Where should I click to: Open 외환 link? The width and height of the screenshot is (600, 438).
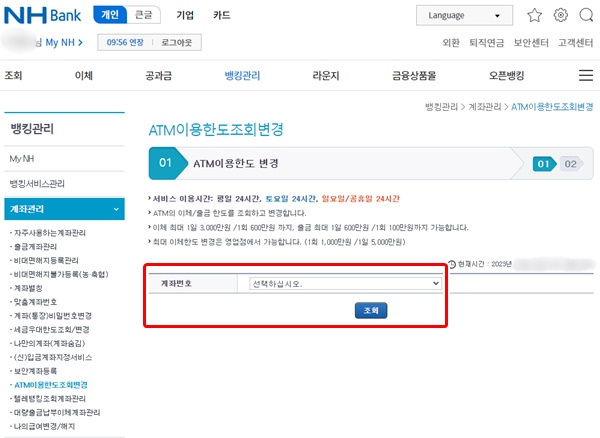coord(451,42)
